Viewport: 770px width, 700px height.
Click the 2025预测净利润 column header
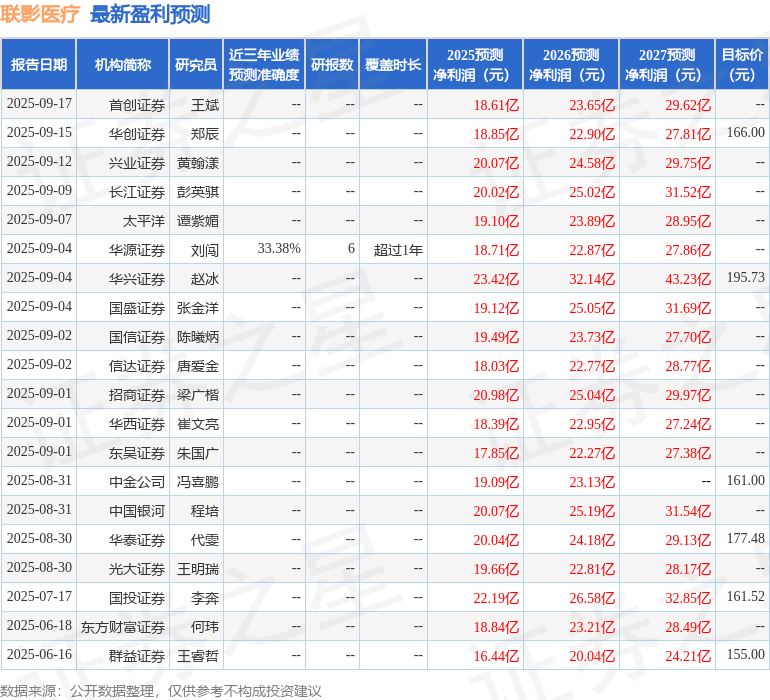475,65
